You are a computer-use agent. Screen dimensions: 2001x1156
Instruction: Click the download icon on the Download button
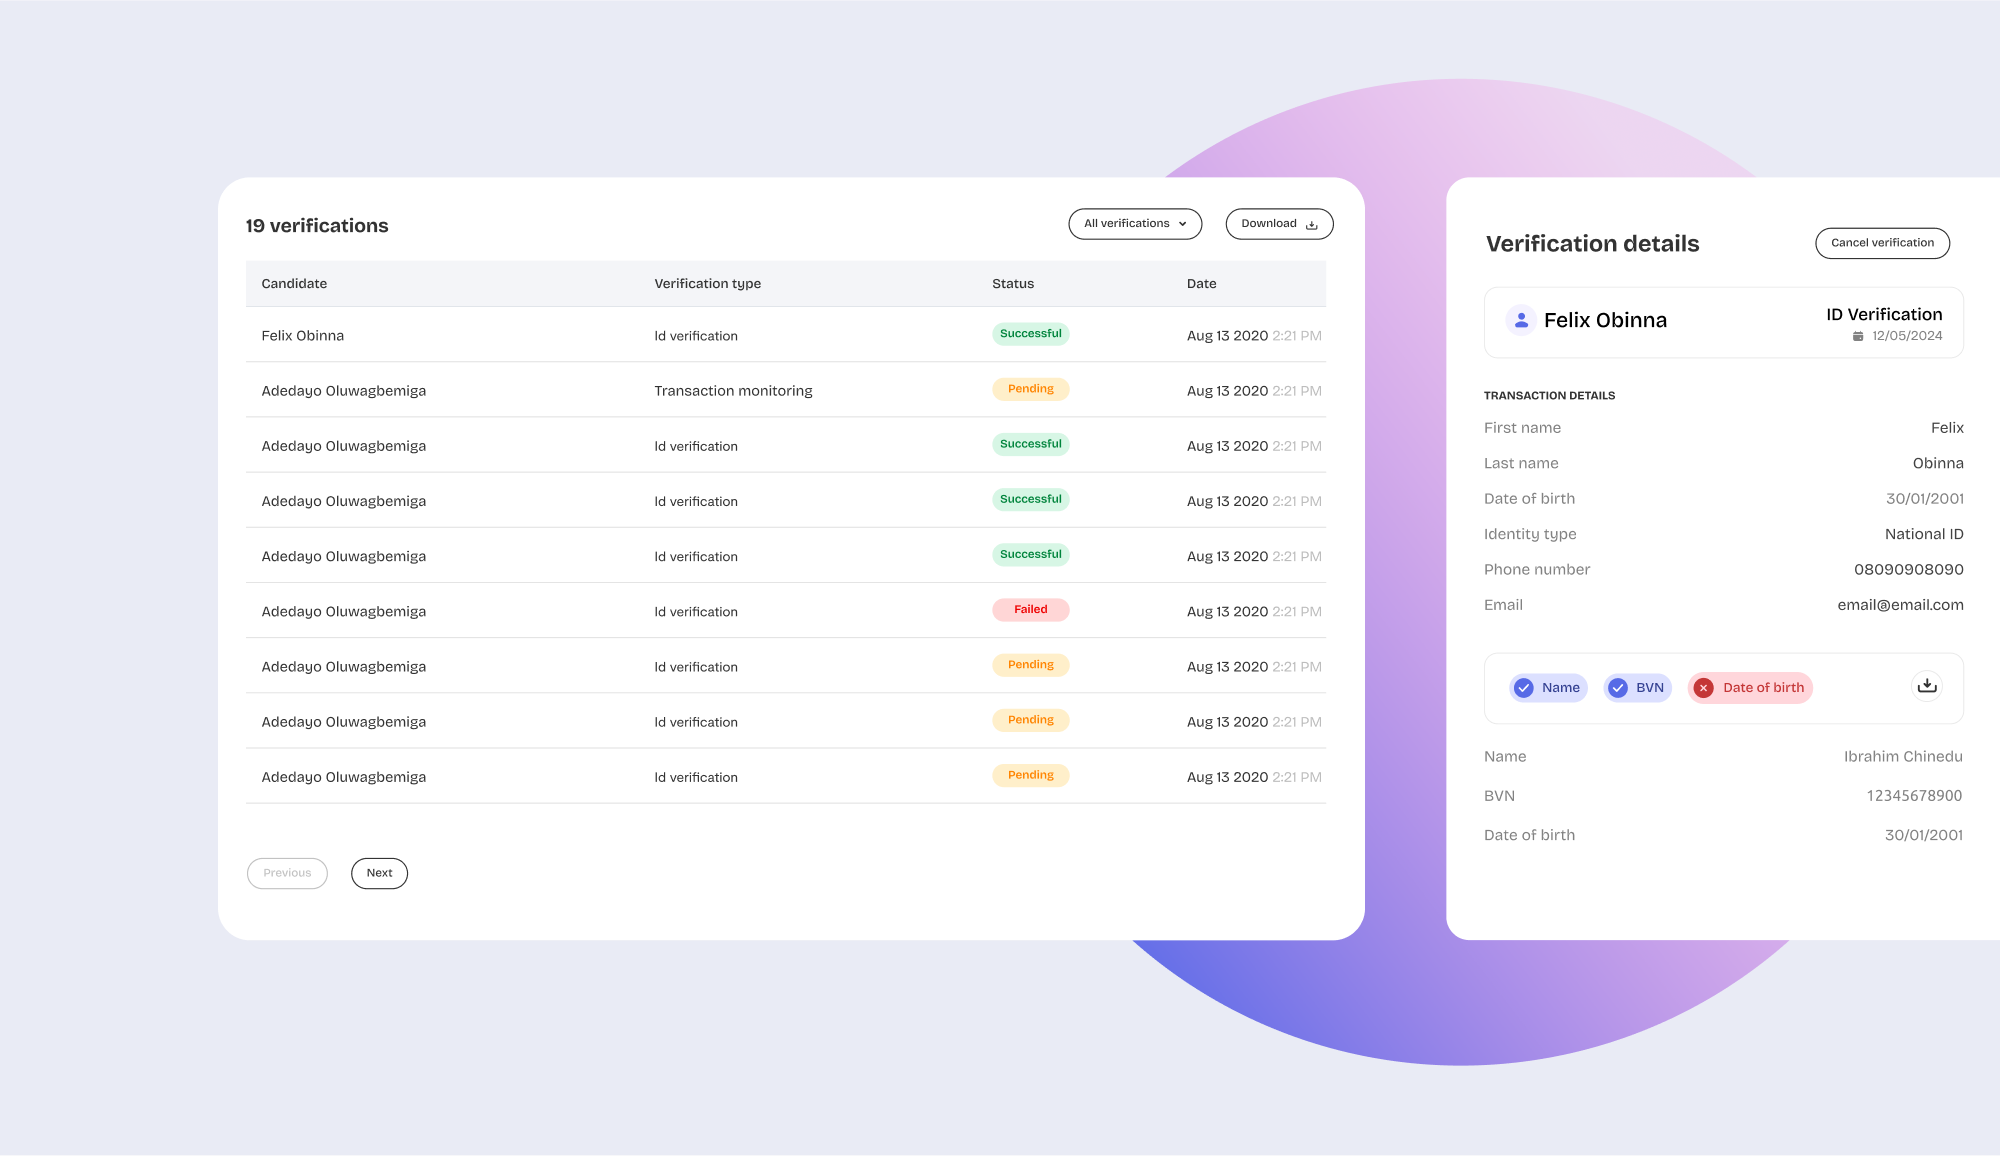coord(1310,224)
